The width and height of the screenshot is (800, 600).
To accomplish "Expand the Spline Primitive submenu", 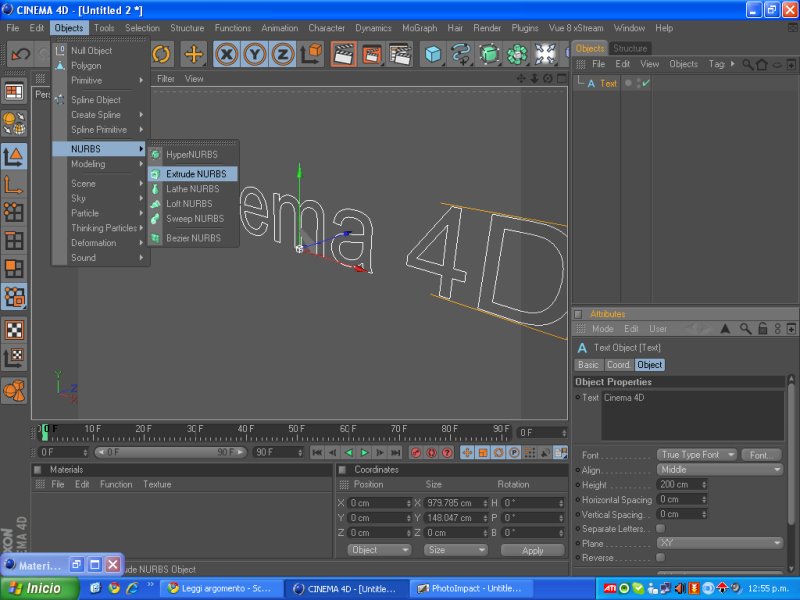I will click(x=101, y=130).
